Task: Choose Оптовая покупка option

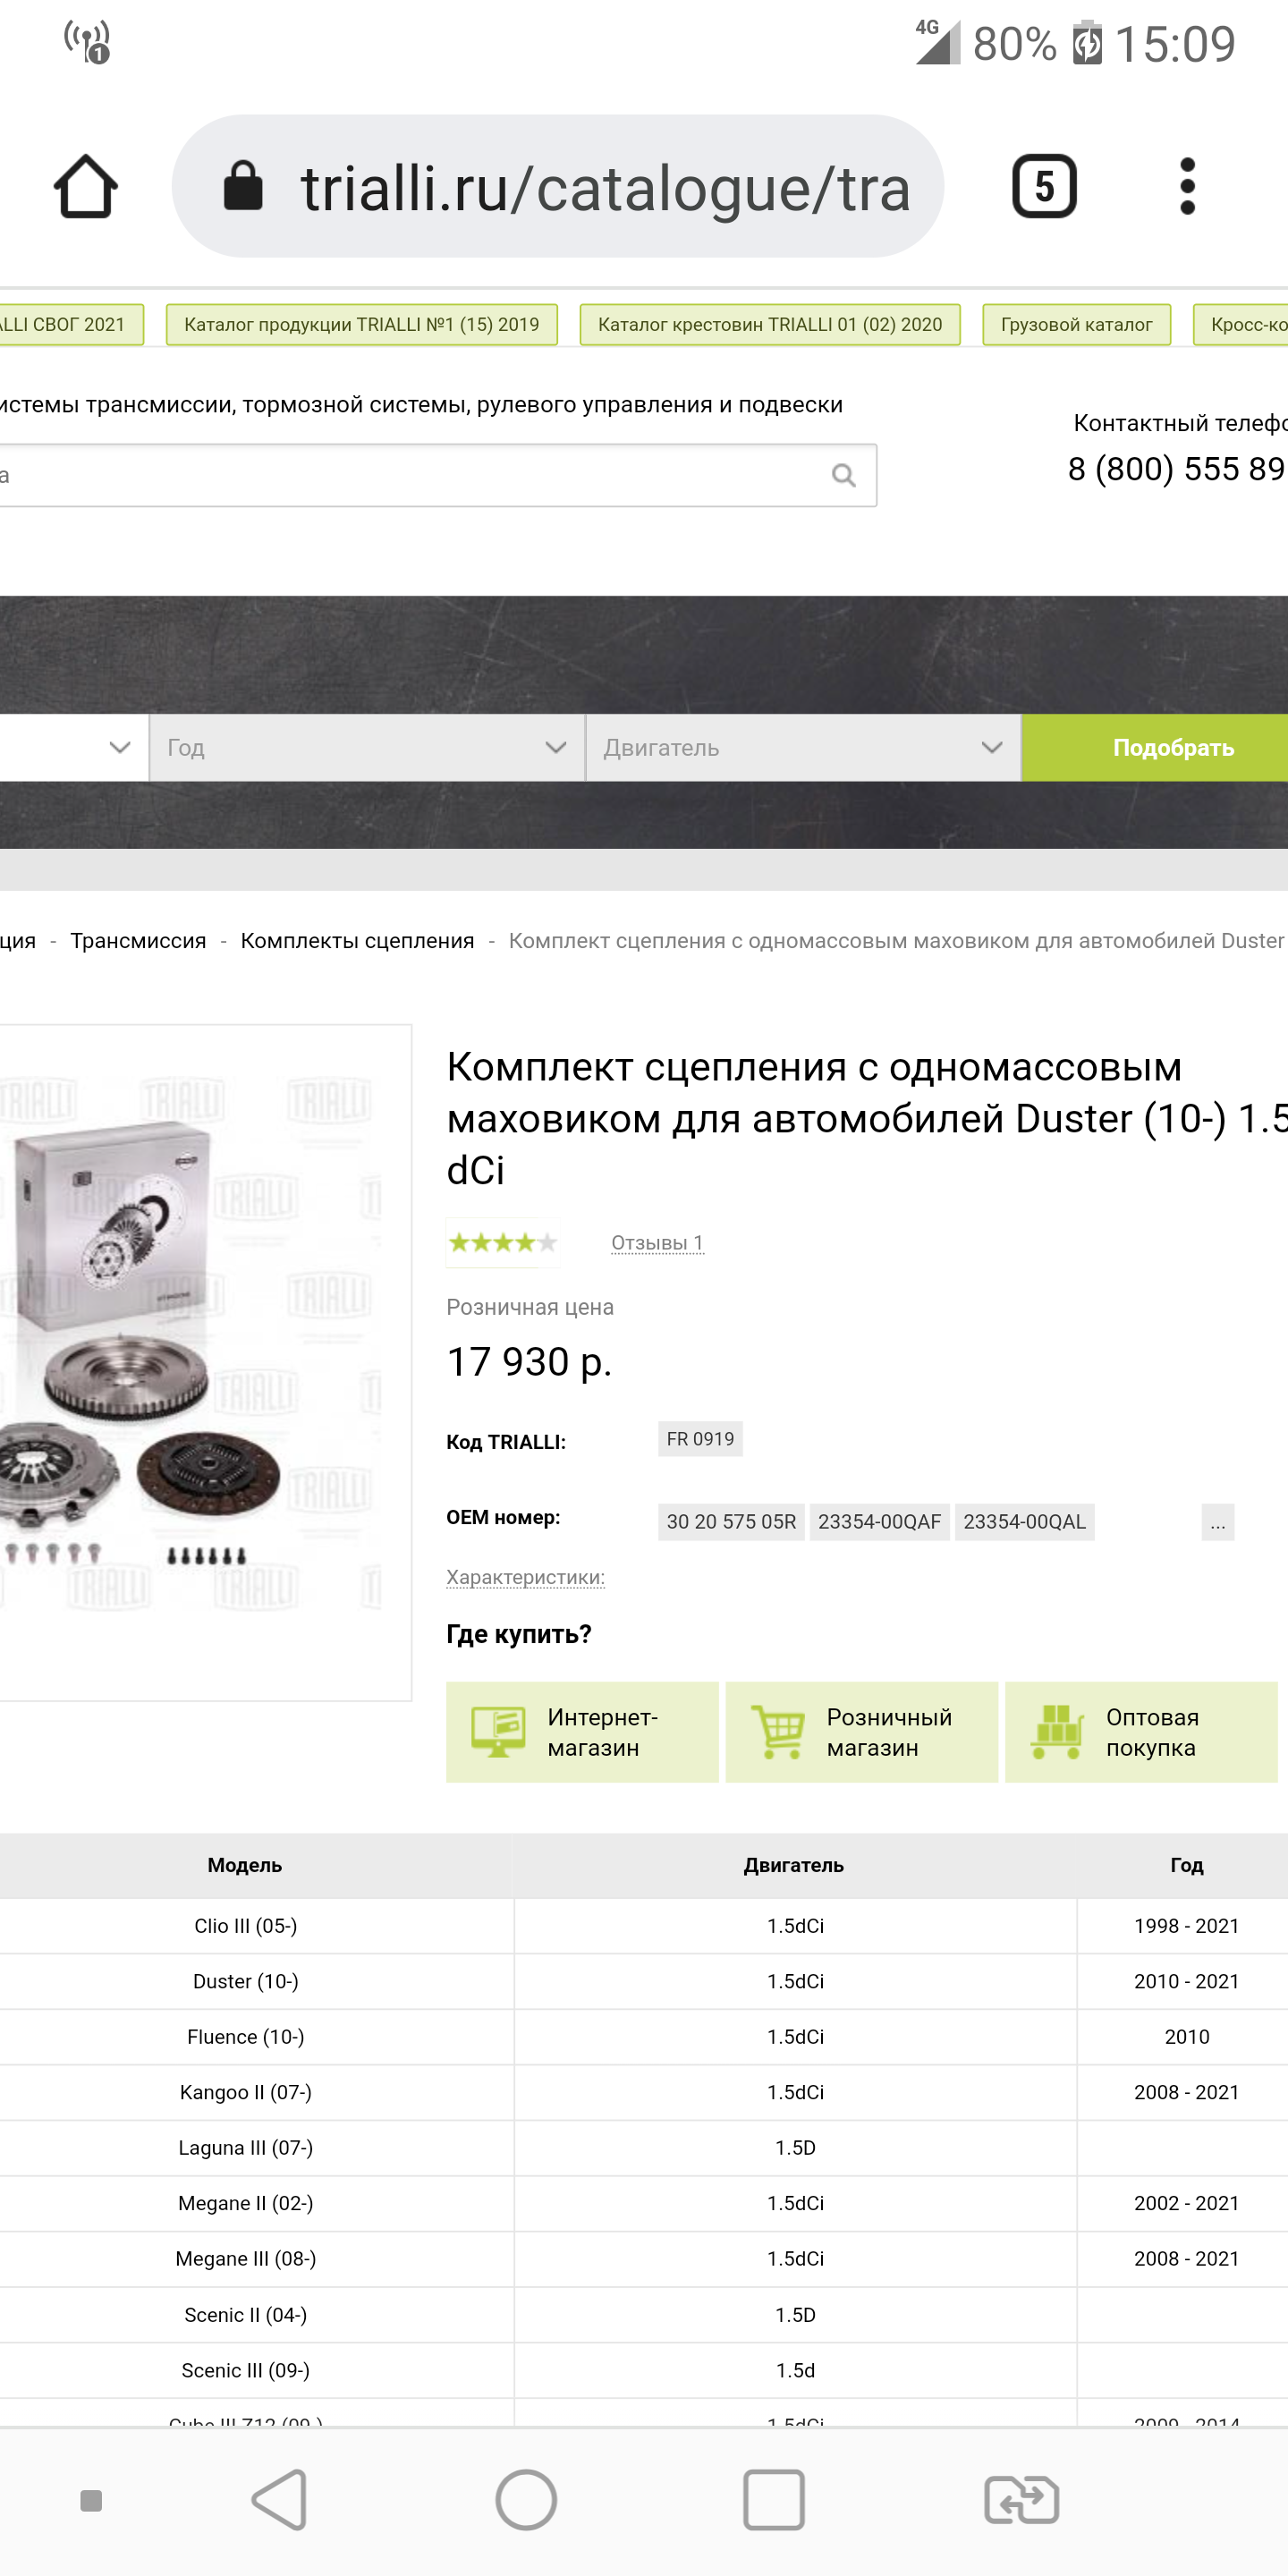Action: (1141, 1732)
